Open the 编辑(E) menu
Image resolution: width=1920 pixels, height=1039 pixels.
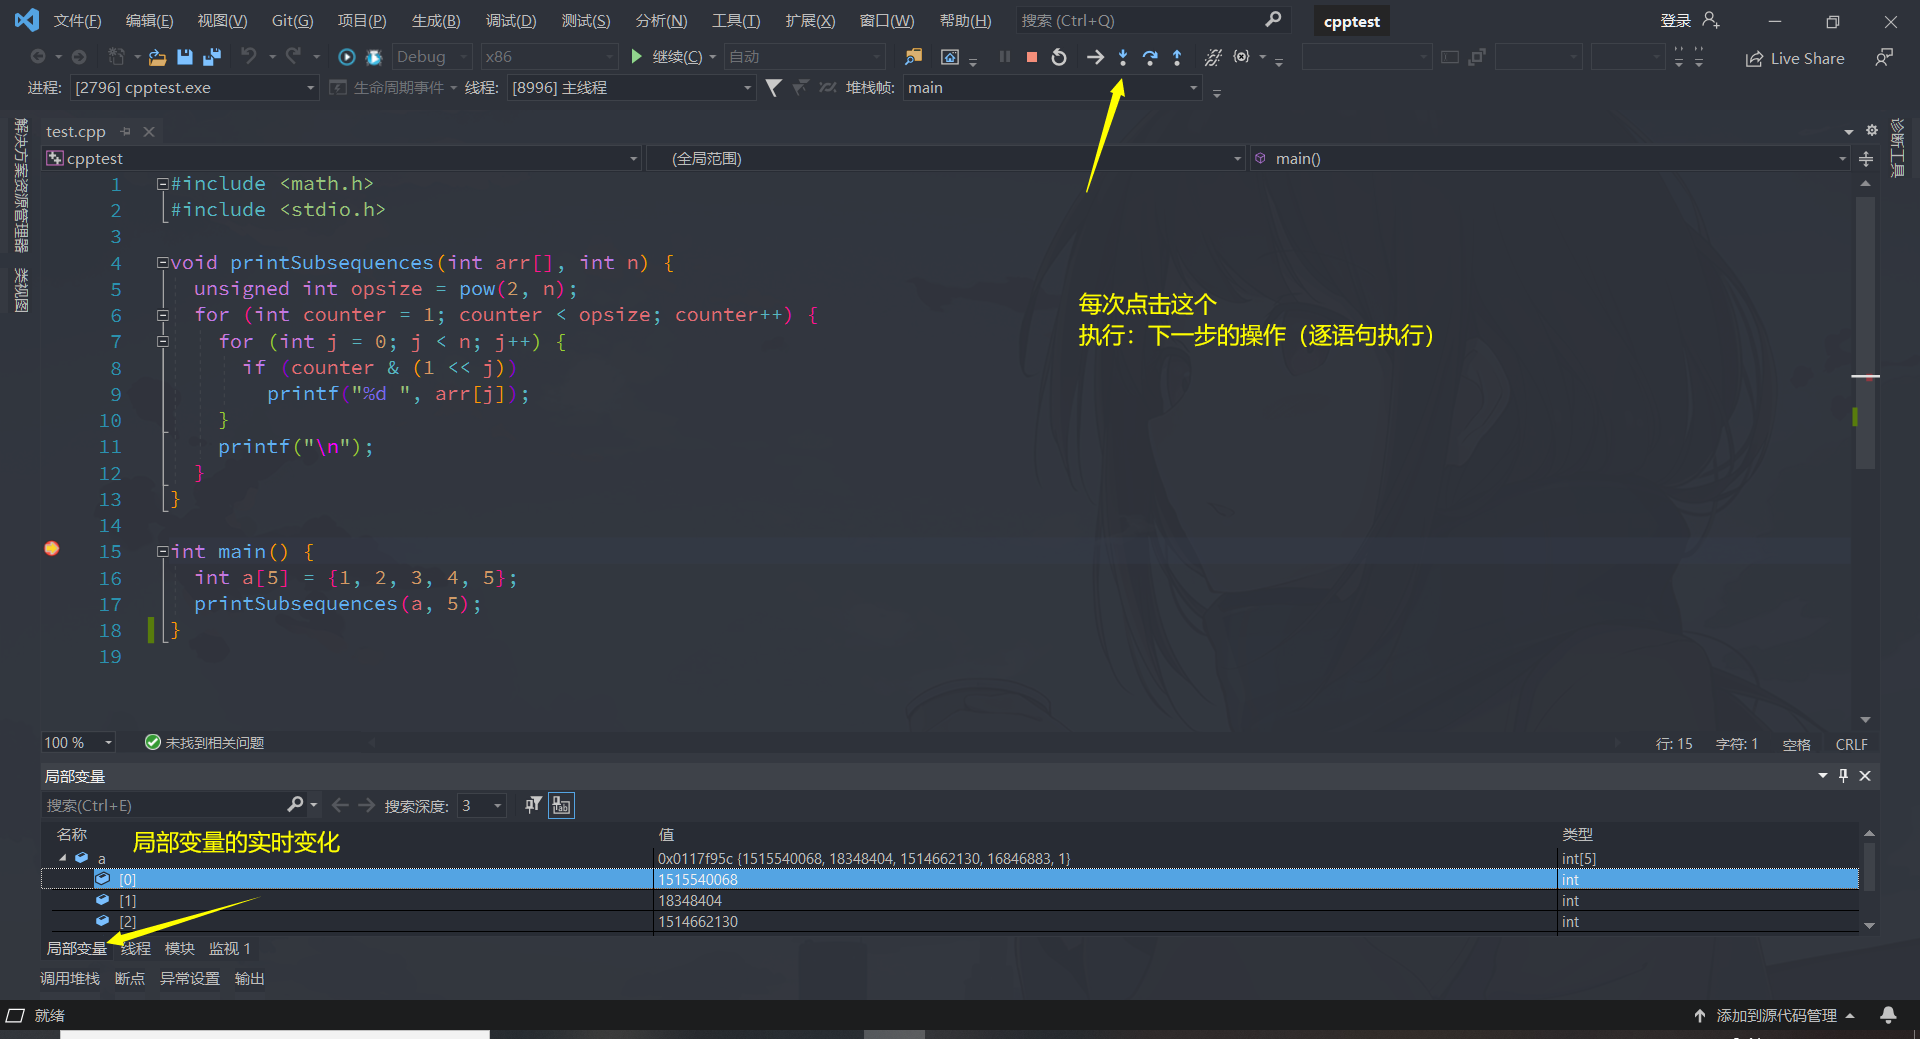pyautogui.click(x=149, y=21)
